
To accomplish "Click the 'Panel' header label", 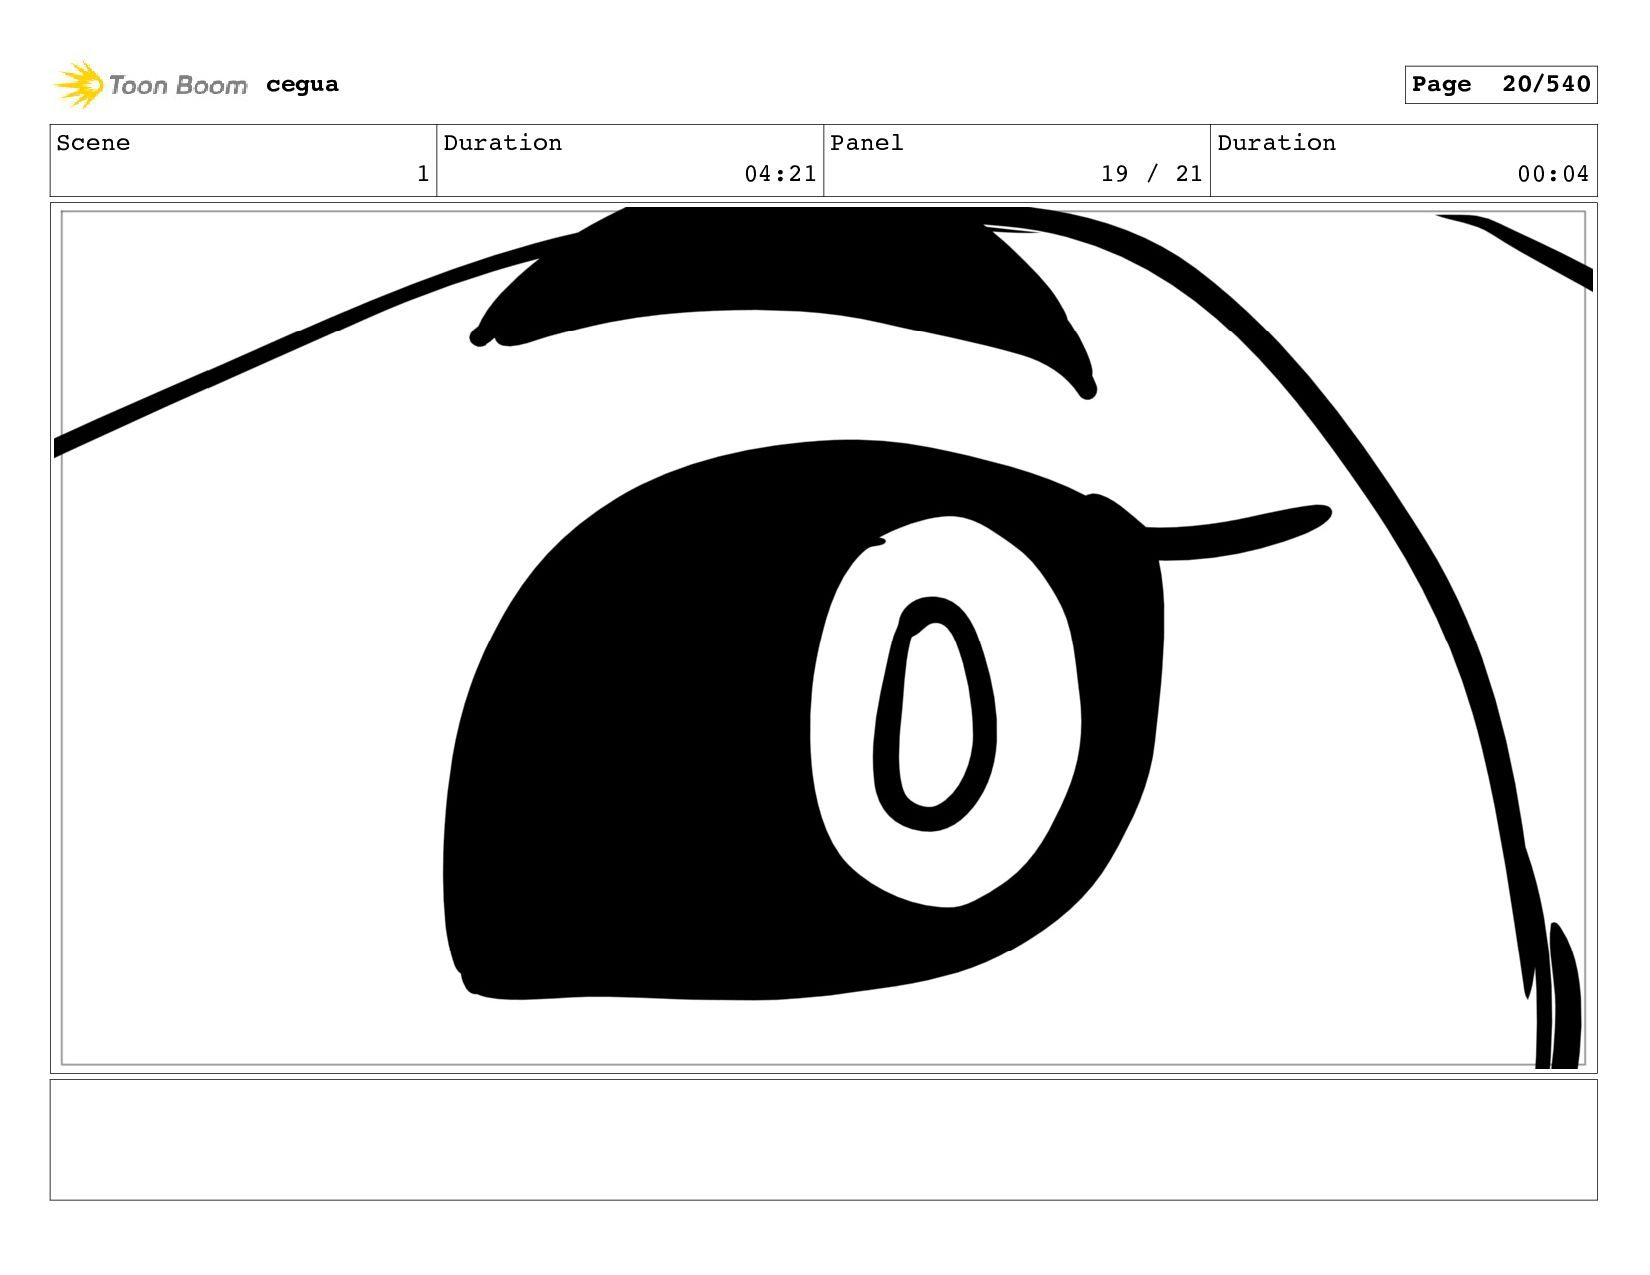I will pos(866,143).
